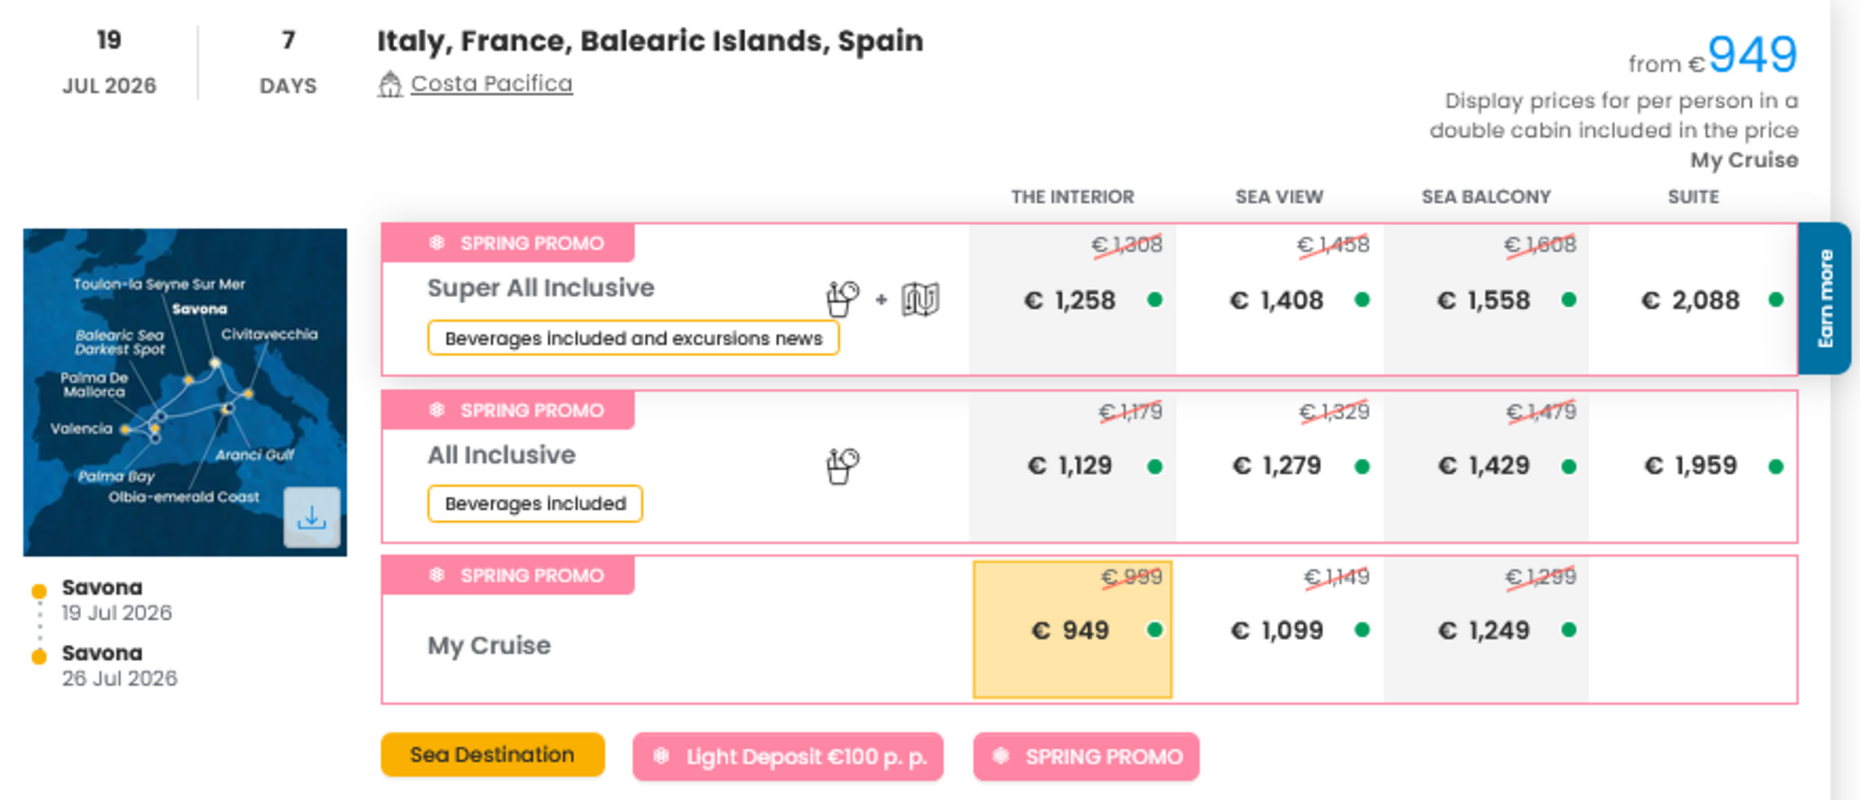Click the Super All Inclusive drinks icon
The width and height of the screenshot is (1860, 800).
842,298
